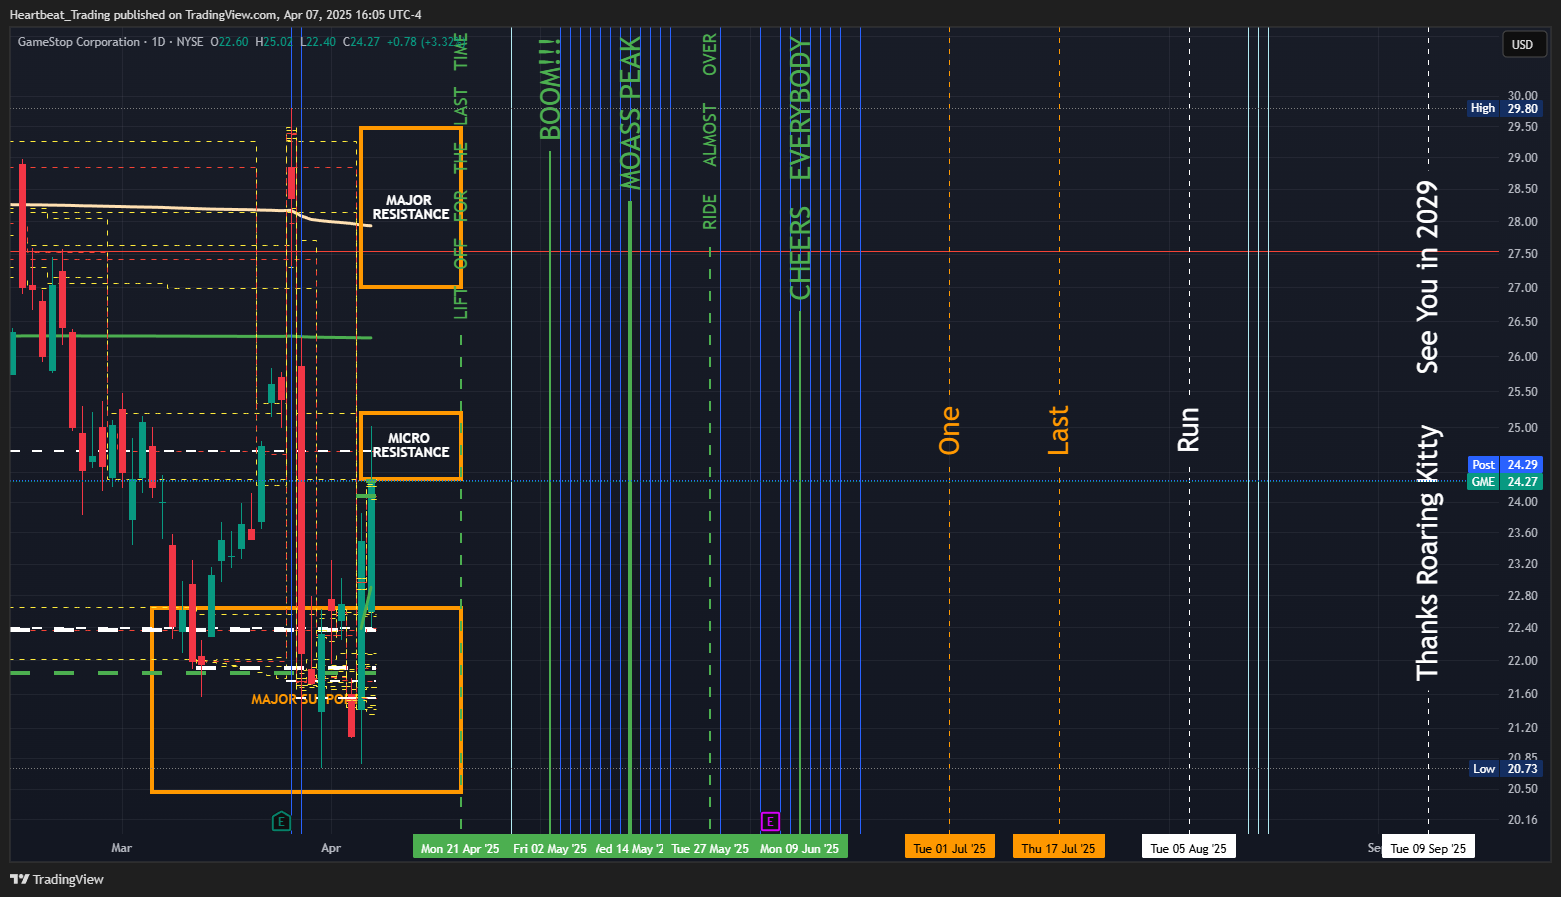The height and width of the screenshot is (897, 1561).
Task: Select the Fri 02 May '25 date marker
Action: [x=550, y=848]
